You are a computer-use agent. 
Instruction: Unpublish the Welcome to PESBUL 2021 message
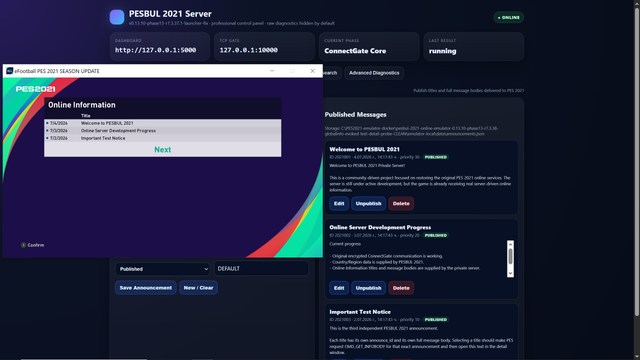click(x=368, y=203)
